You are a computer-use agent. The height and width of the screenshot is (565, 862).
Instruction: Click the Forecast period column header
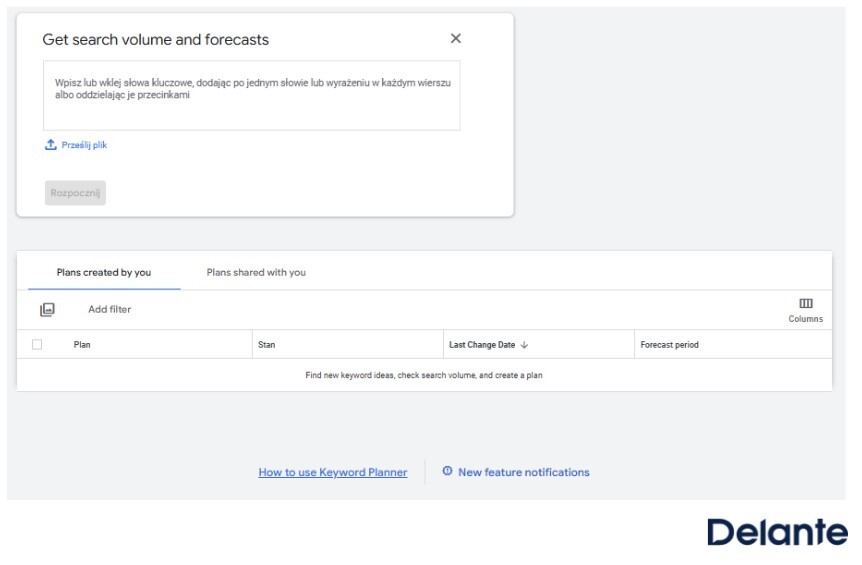670,345
